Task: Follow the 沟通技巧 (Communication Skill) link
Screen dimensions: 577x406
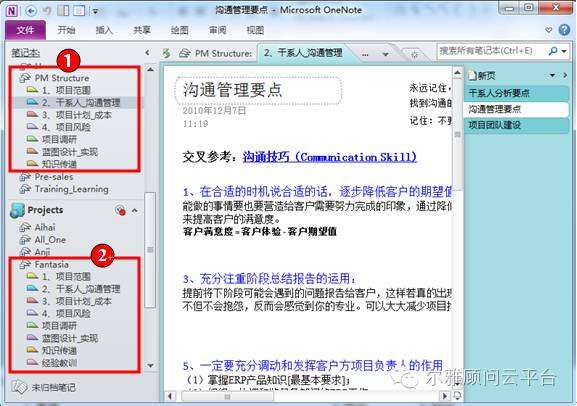Action: [x=330, y=157]
